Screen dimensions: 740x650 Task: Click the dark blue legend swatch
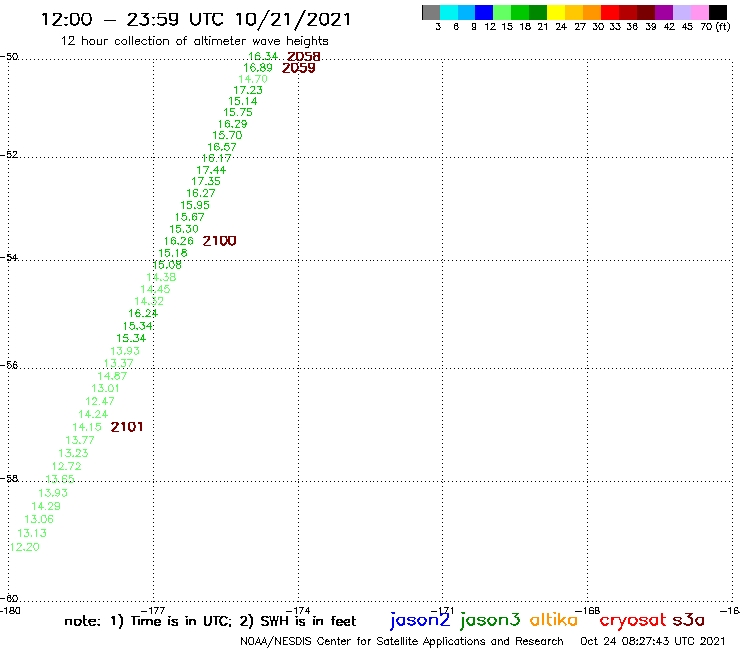click(x=484, y=12)
